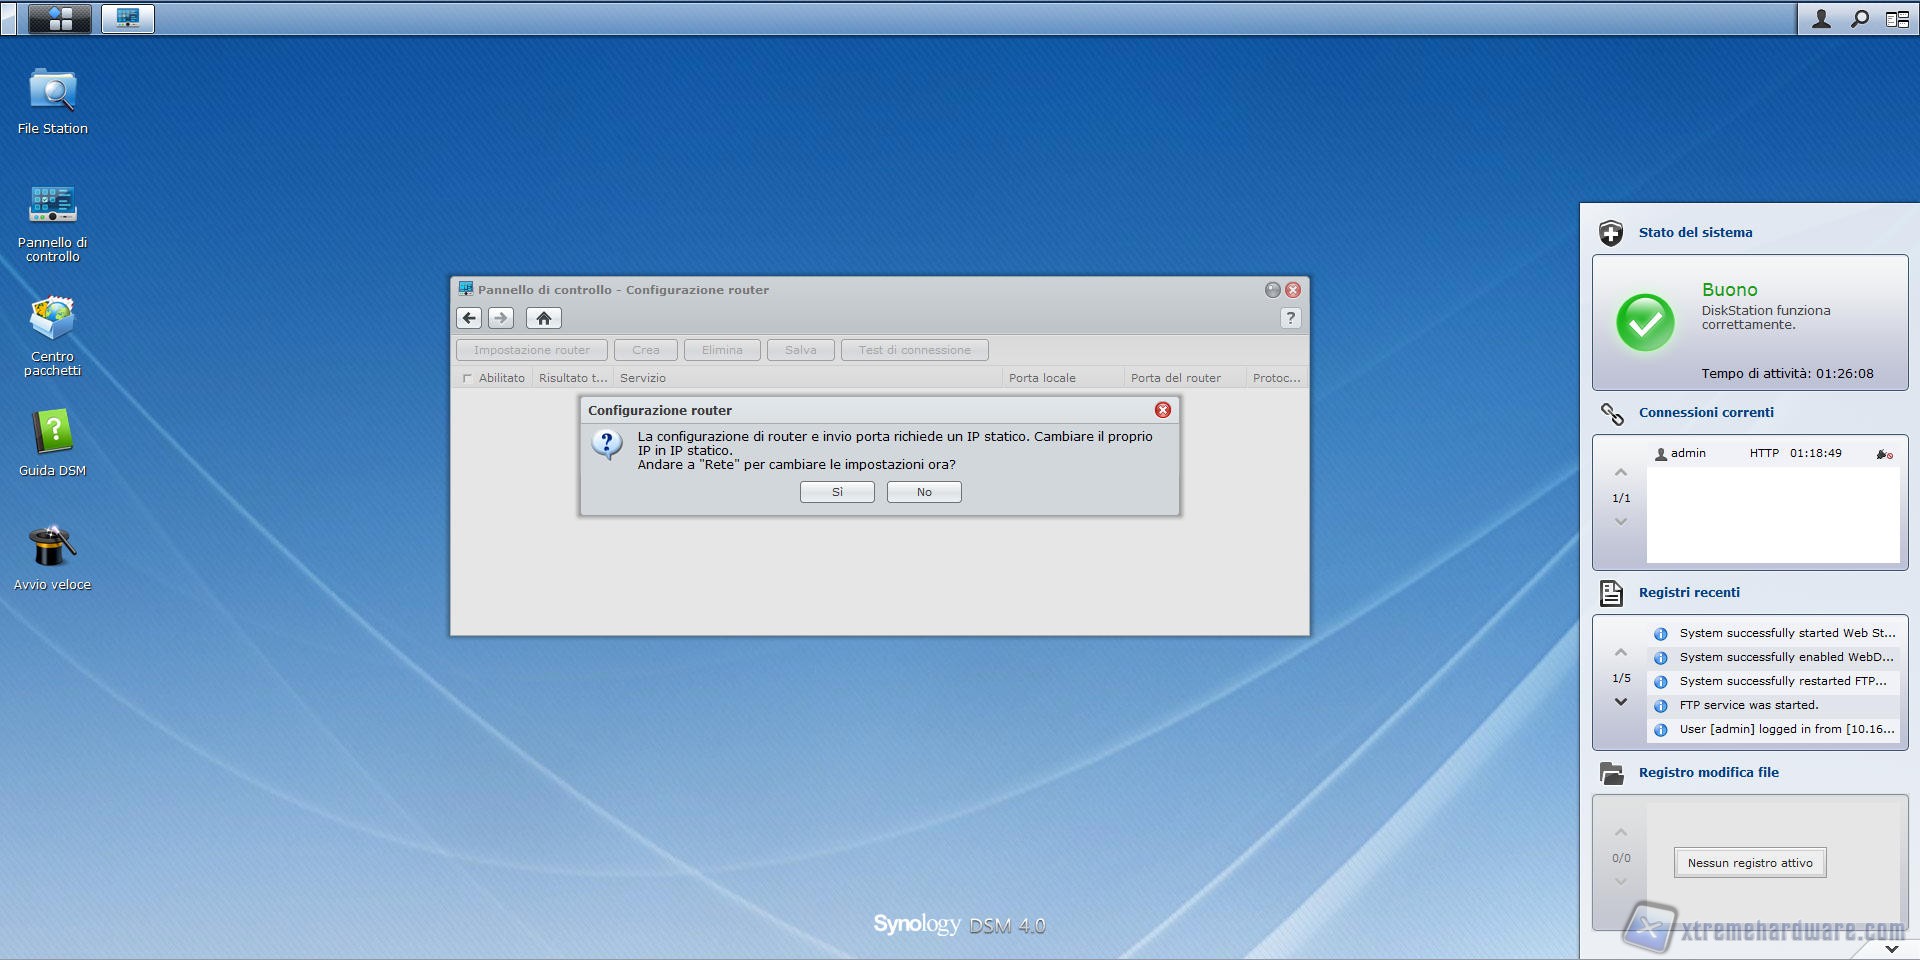Click the user account icon
The width and height of the screenshot is (1920, 960).
click(1821, 19)
